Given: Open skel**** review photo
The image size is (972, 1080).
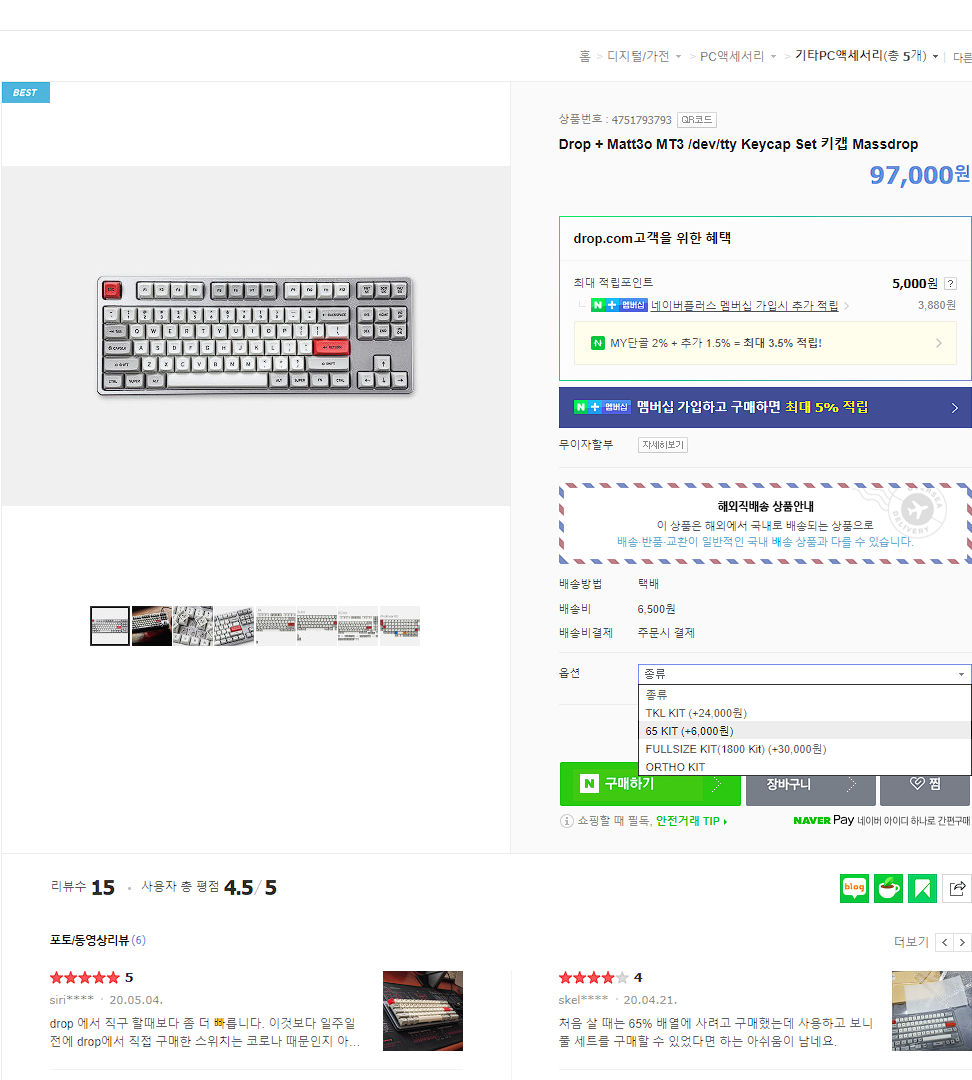Looking at the screenshot, I should 931,1010.
